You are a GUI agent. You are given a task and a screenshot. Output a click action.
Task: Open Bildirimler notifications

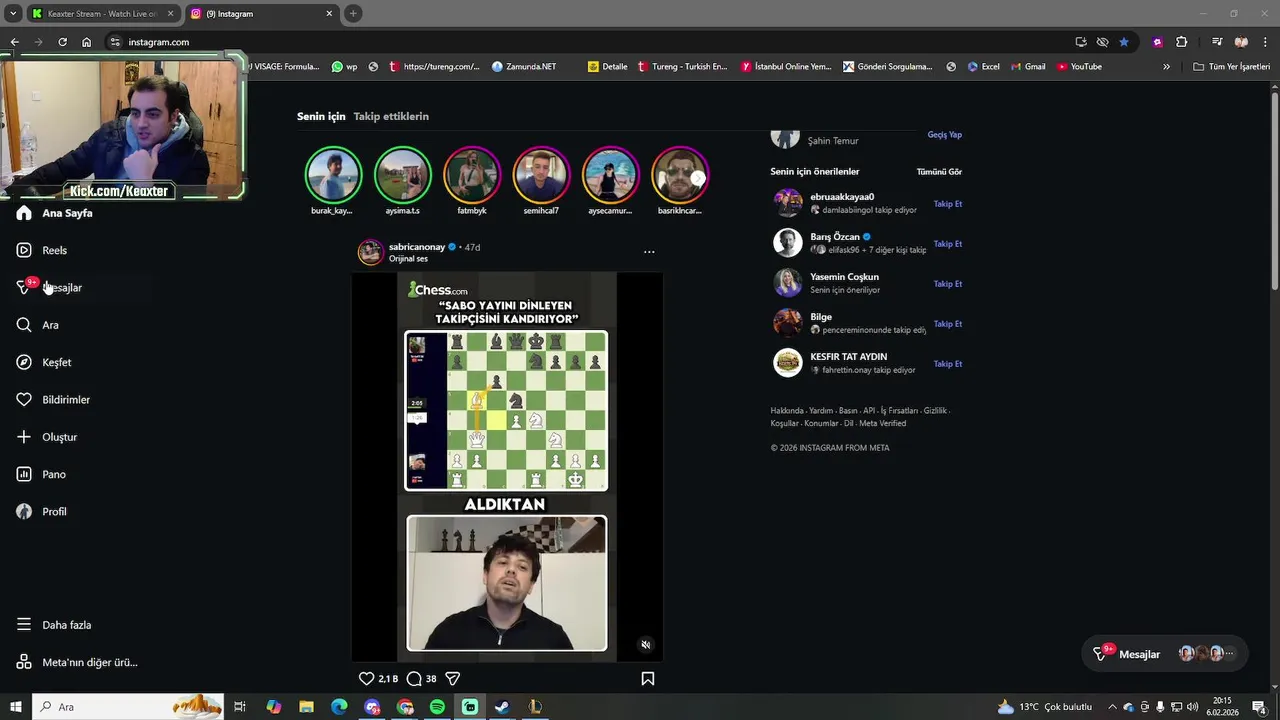[53, 400]
